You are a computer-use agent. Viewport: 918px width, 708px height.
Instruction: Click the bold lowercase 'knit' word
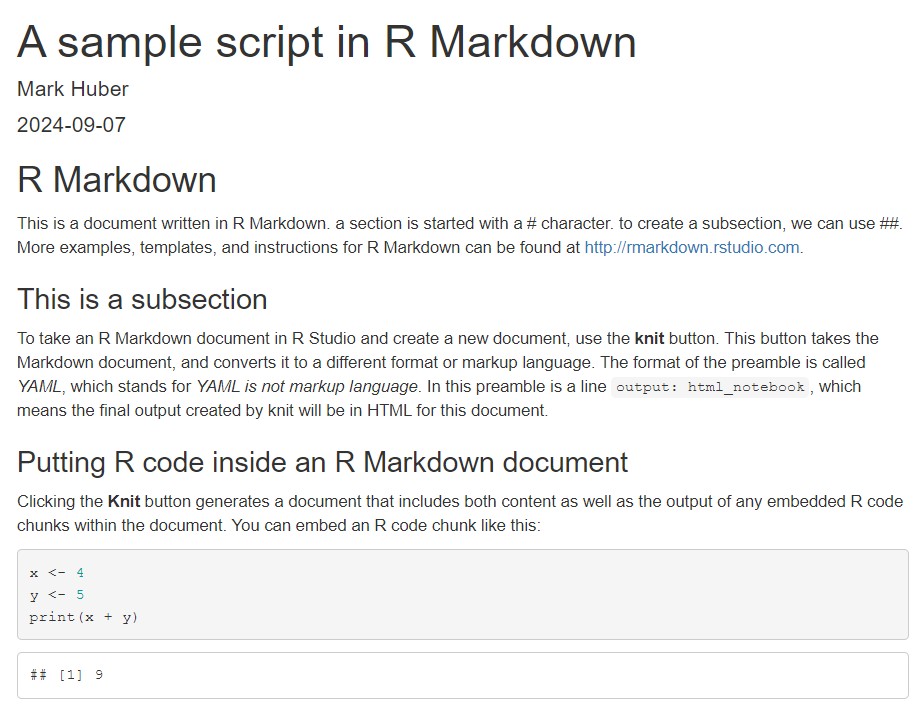pos(649,338)
